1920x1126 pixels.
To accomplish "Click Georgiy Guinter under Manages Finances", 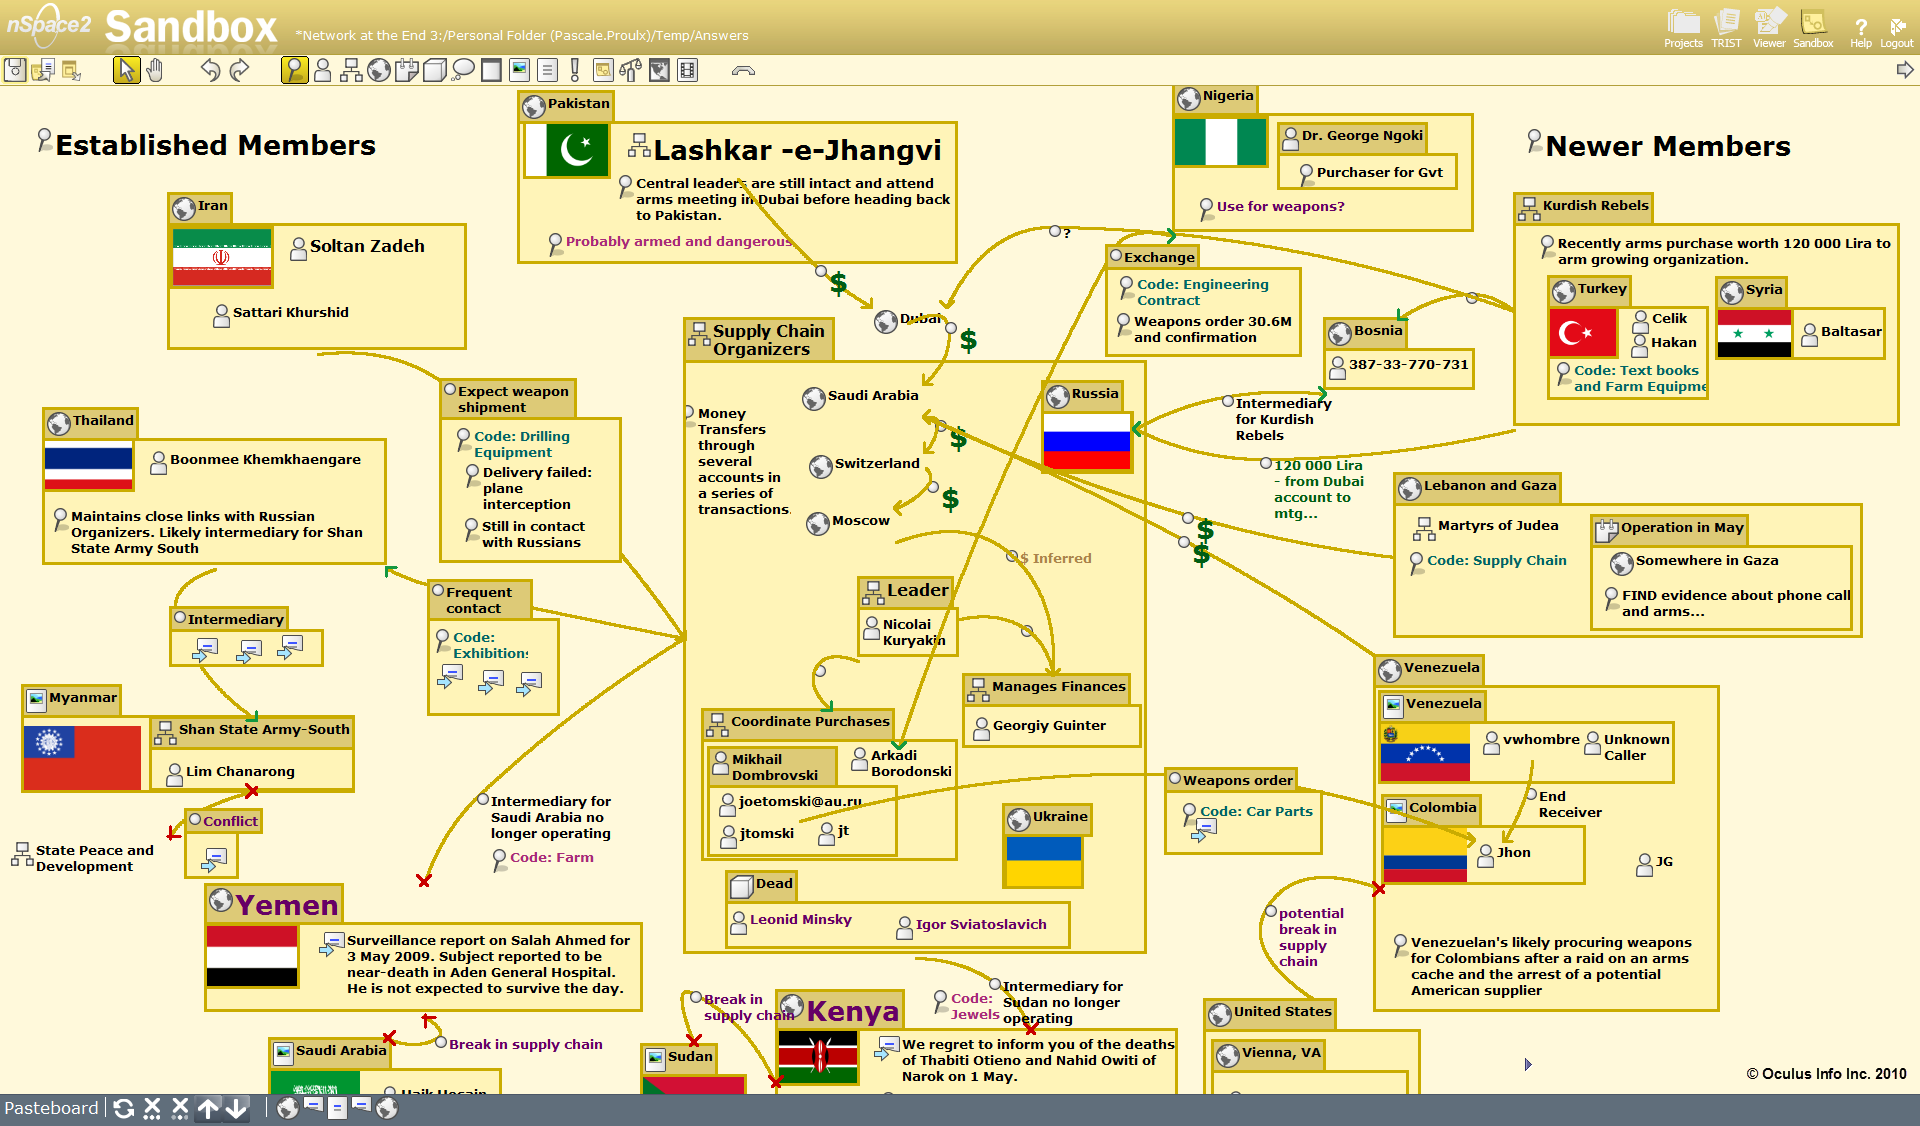I will point(1040,726).
